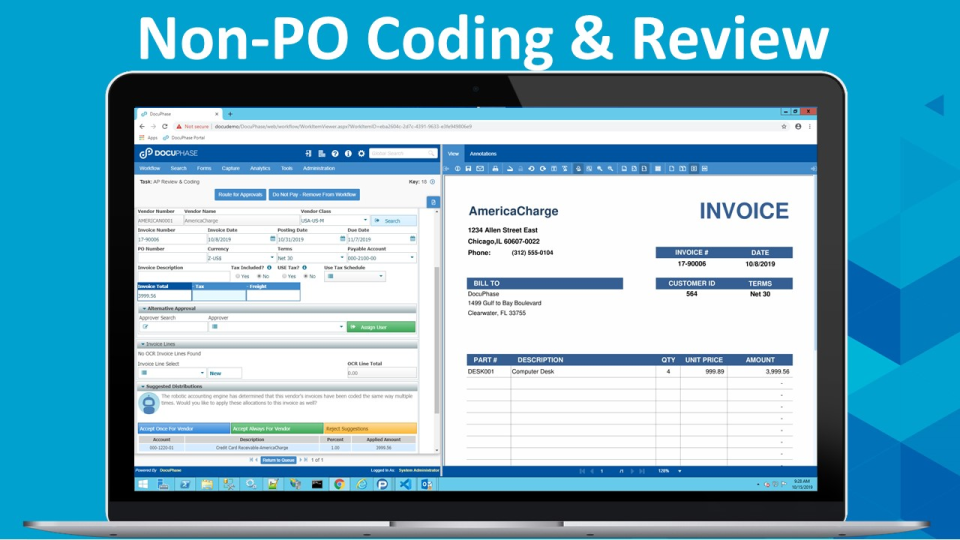Click the zoom in magnifier in viewer toolbar

pyautogui.click(x=599, y=168)
